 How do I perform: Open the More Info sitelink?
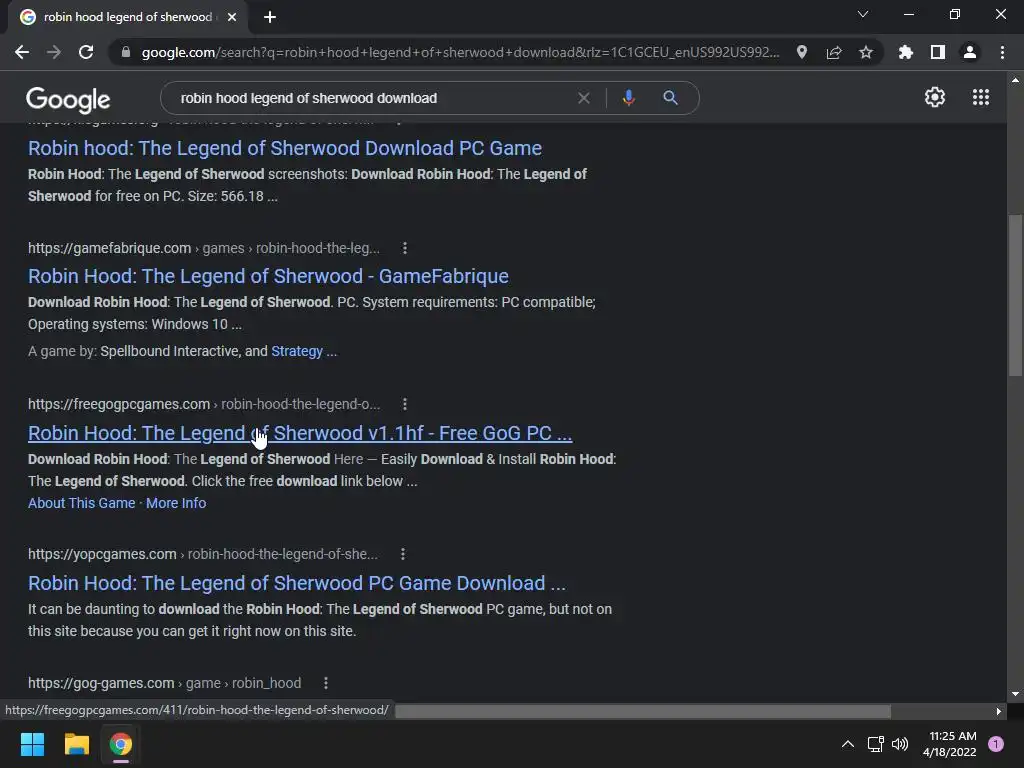pos(176,503)
